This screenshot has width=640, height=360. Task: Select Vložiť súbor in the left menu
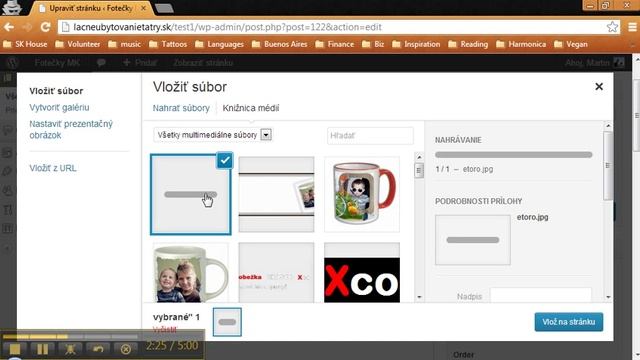(x=56, y=91)
